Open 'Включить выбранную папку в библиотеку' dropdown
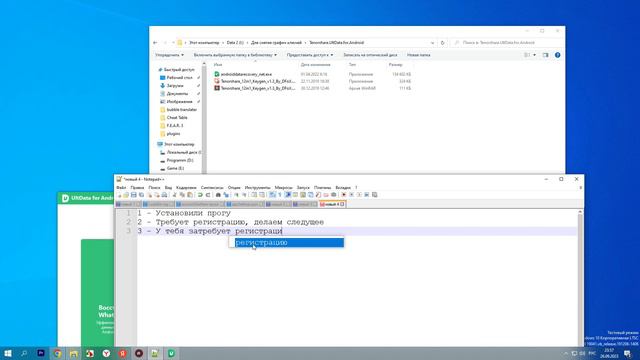The image size is (640, 360). pyautogui.click(x=235, y=55)
